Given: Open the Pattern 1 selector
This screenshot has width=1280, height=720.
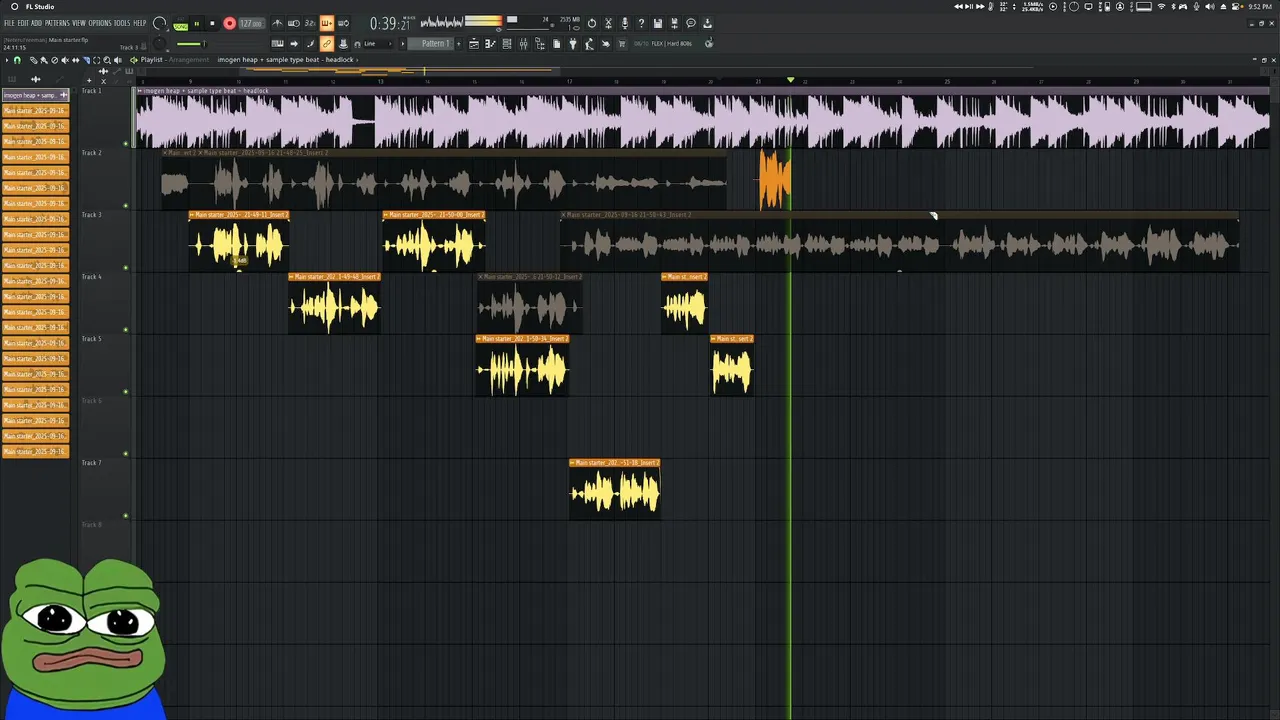Looking at the screenshot, I should click(x=431, y=44).
